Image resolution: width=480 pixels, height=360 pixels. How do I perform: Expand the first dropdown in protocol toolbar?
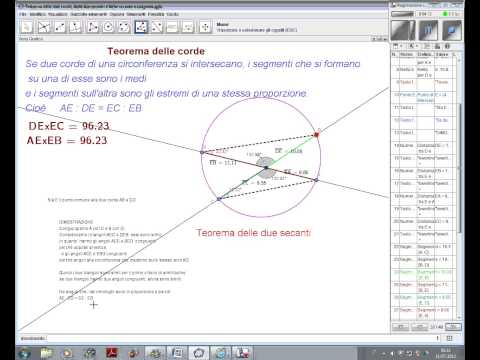[397, 46]
